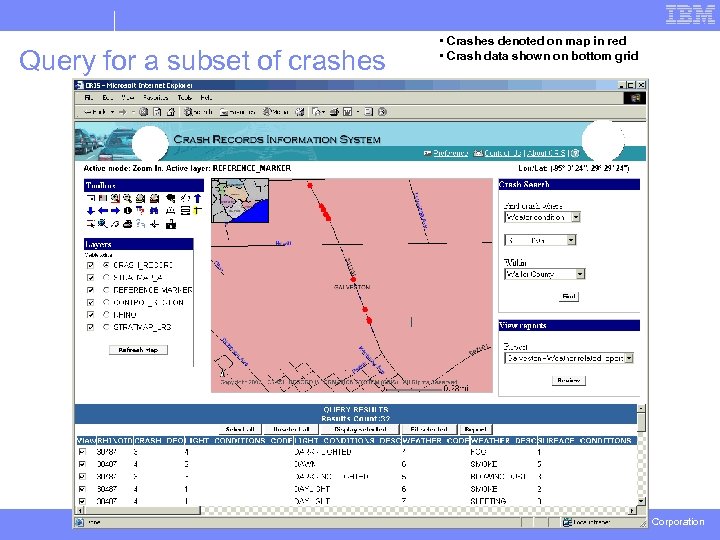
Task: Click the Report button in Query Results
Action: pos(475,429)
